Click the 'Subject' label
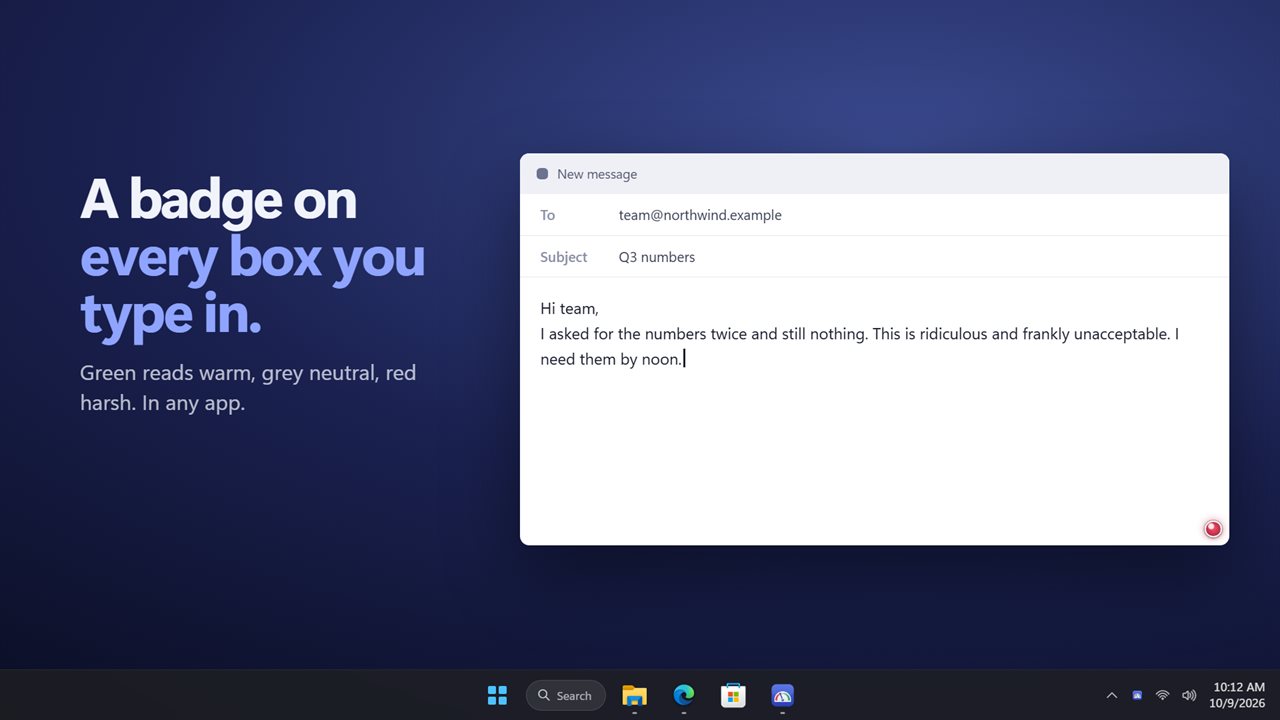 564,257
